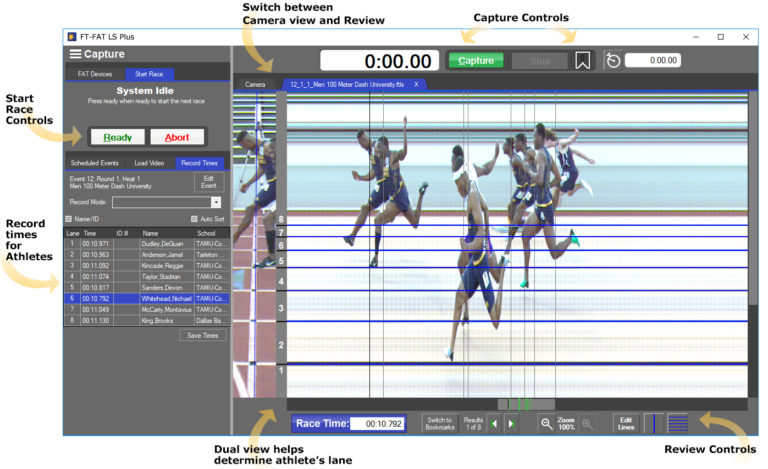Select the vertical line view icon
768x469 pixels.
point(653,424)
